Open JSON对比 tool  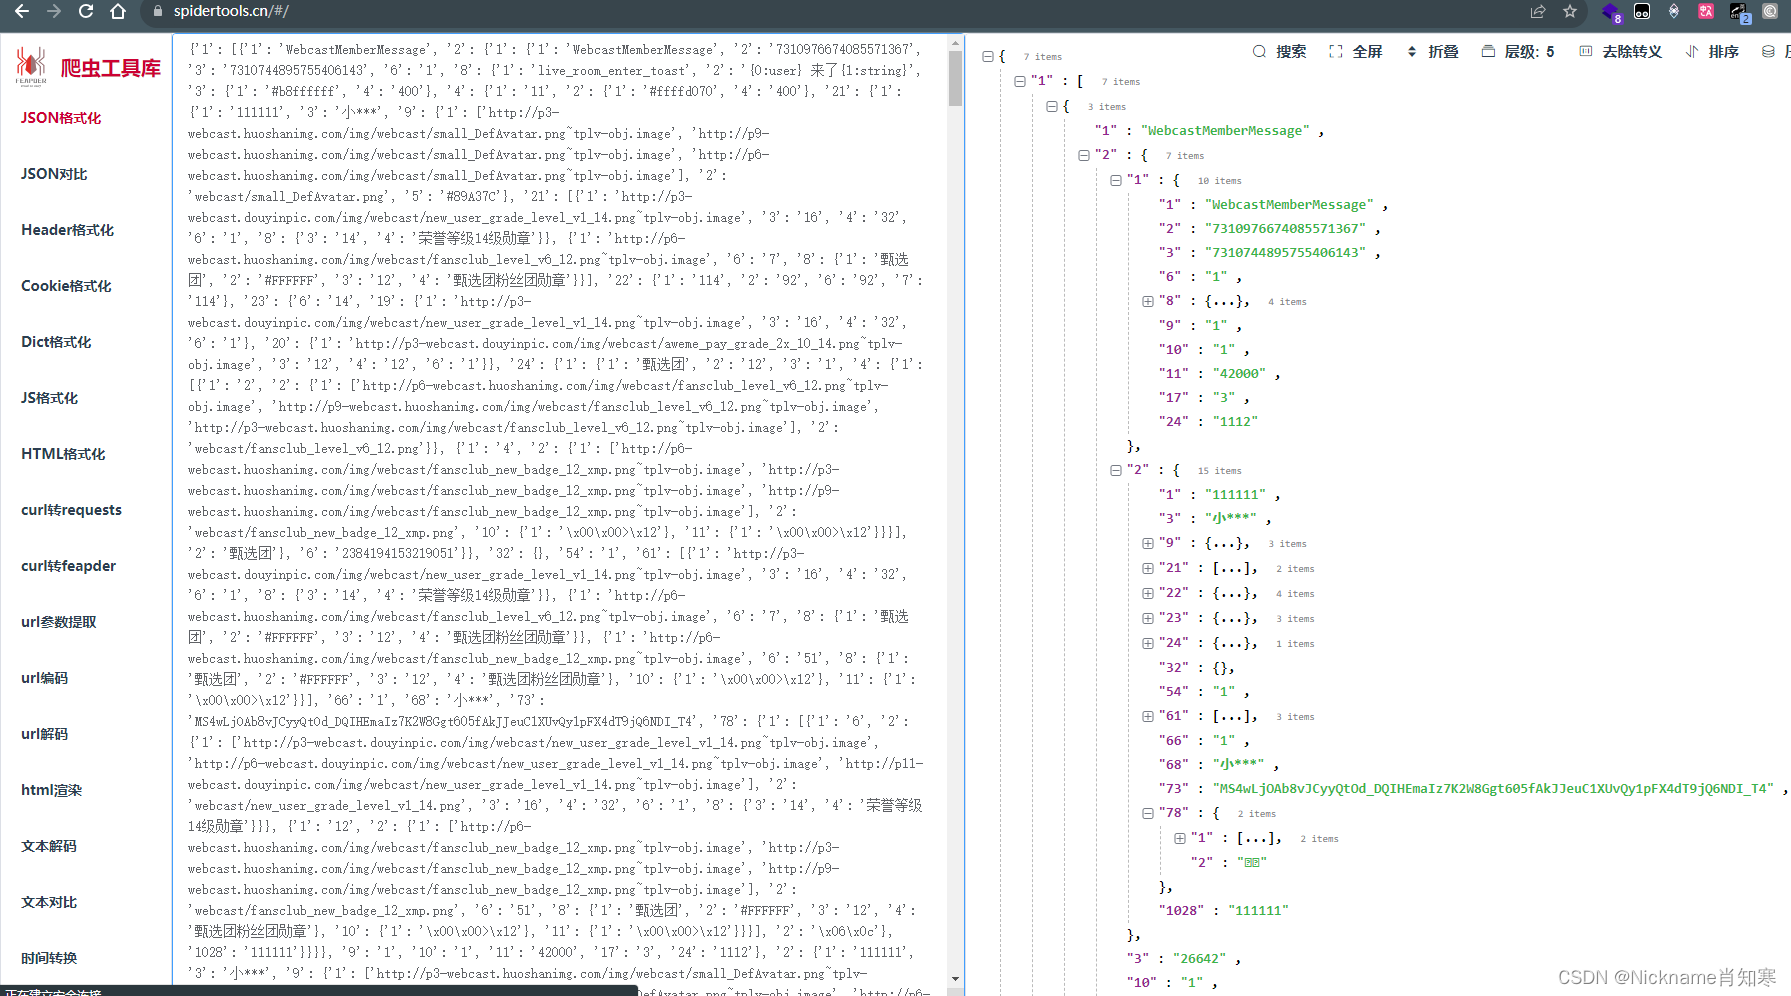[54, 174]
